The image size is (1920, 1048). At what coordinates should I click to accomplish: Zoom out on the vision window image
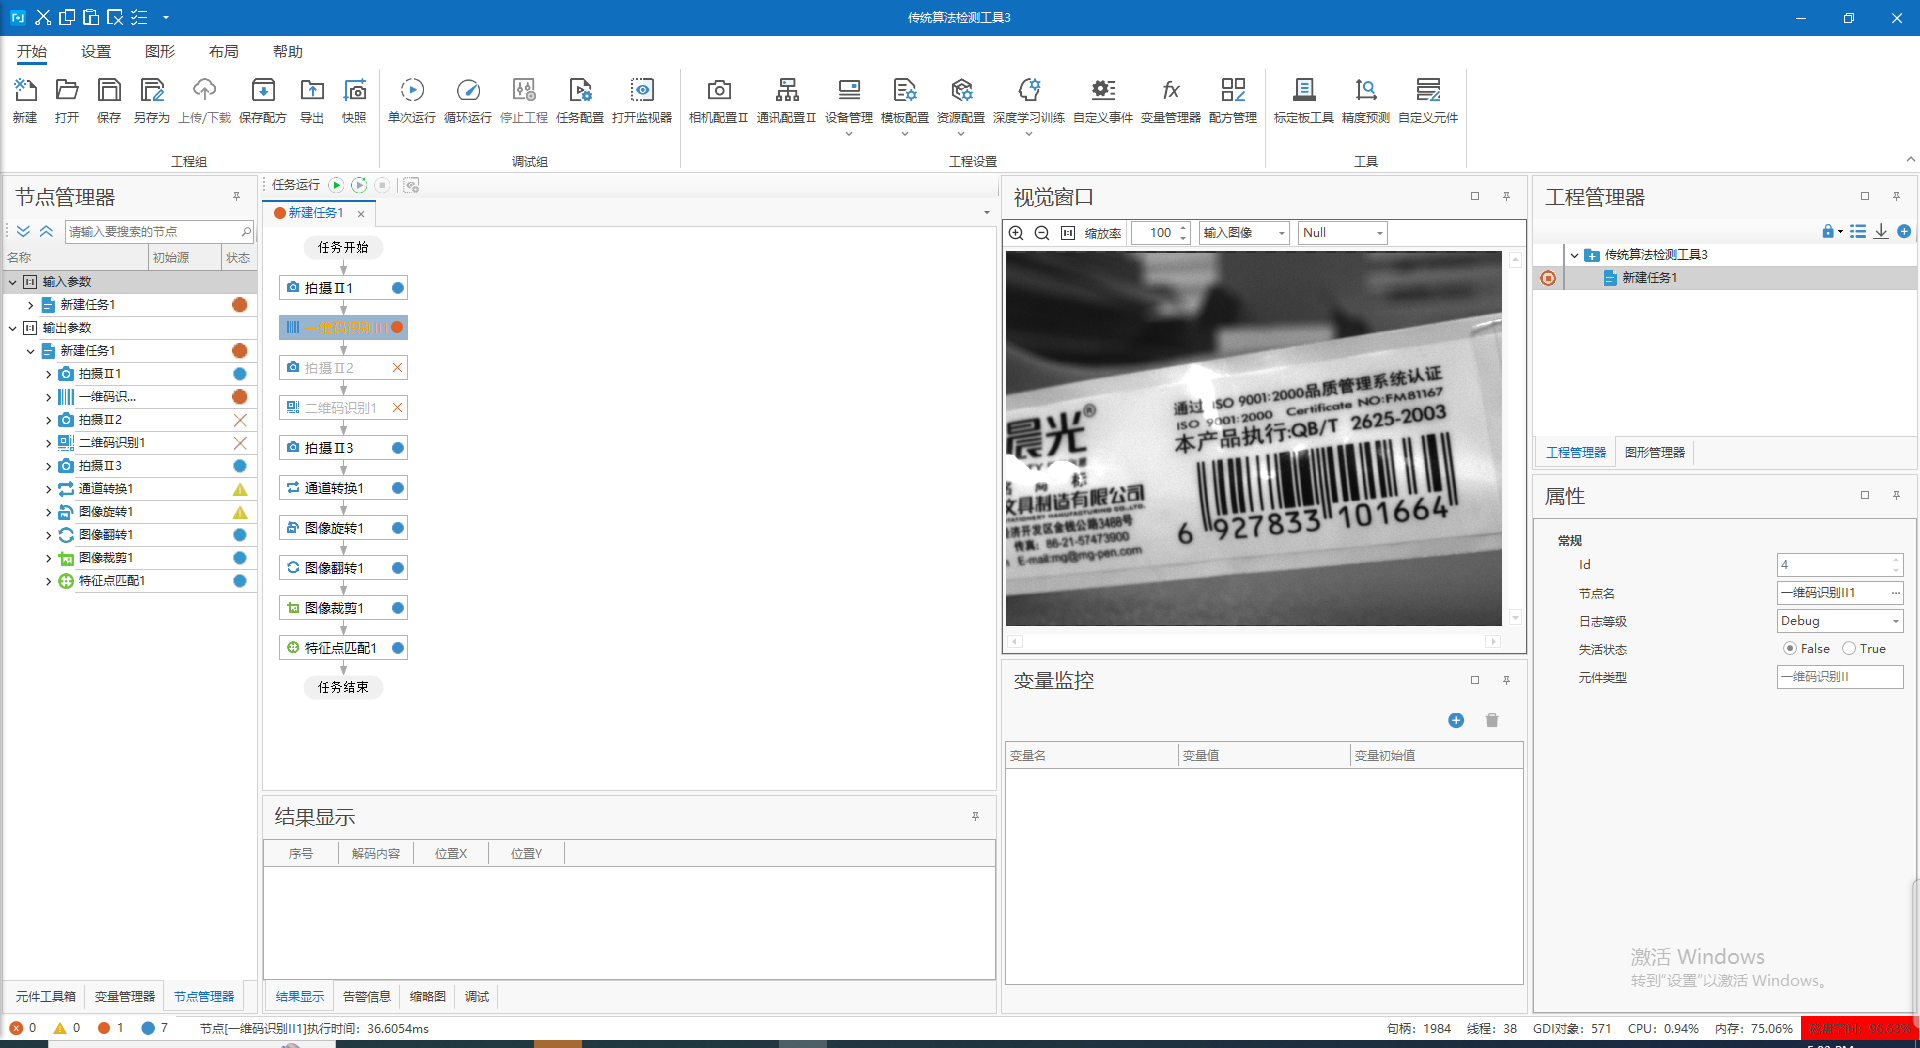pyautogui.click(x=1042, y=233)
